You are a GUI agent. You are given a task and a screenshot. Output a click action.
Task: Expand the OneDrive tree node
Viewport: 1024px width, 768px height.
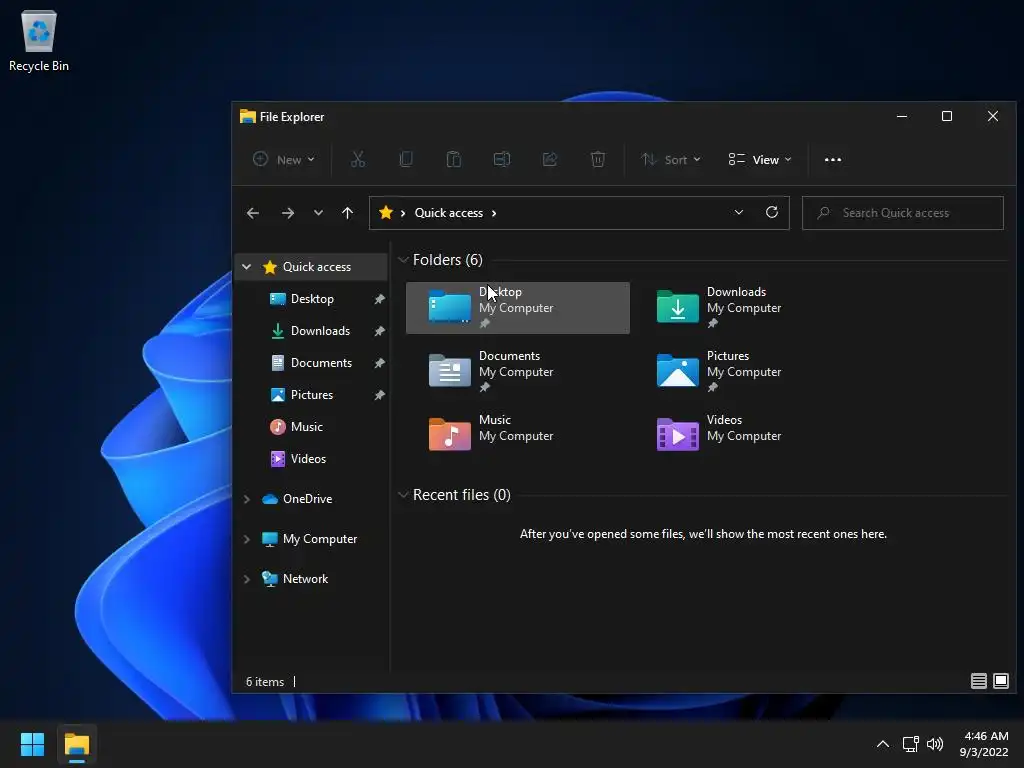[x=246, y=499]
